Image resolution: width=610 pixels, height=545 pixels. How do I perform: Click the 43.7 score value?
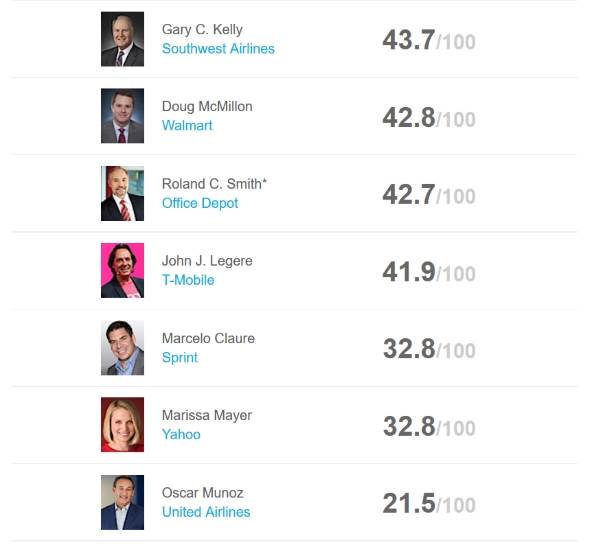(x=408, y=40)
